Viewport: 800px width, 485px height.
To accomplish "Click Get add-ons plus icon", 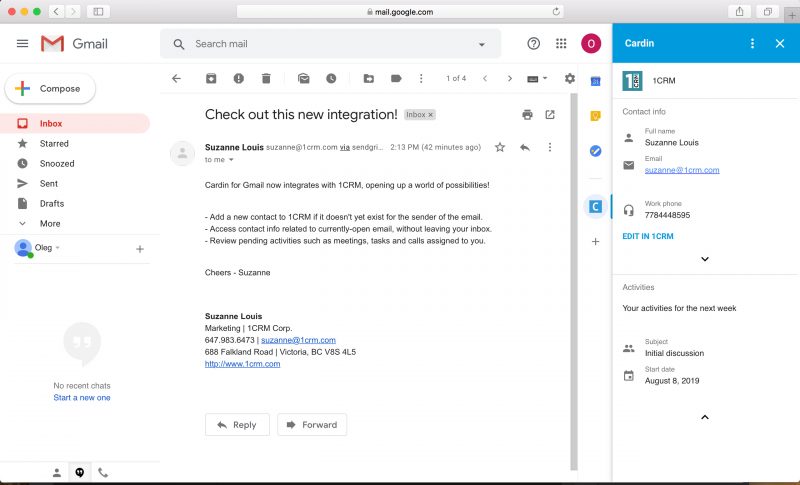I will [x=595, y=242].
